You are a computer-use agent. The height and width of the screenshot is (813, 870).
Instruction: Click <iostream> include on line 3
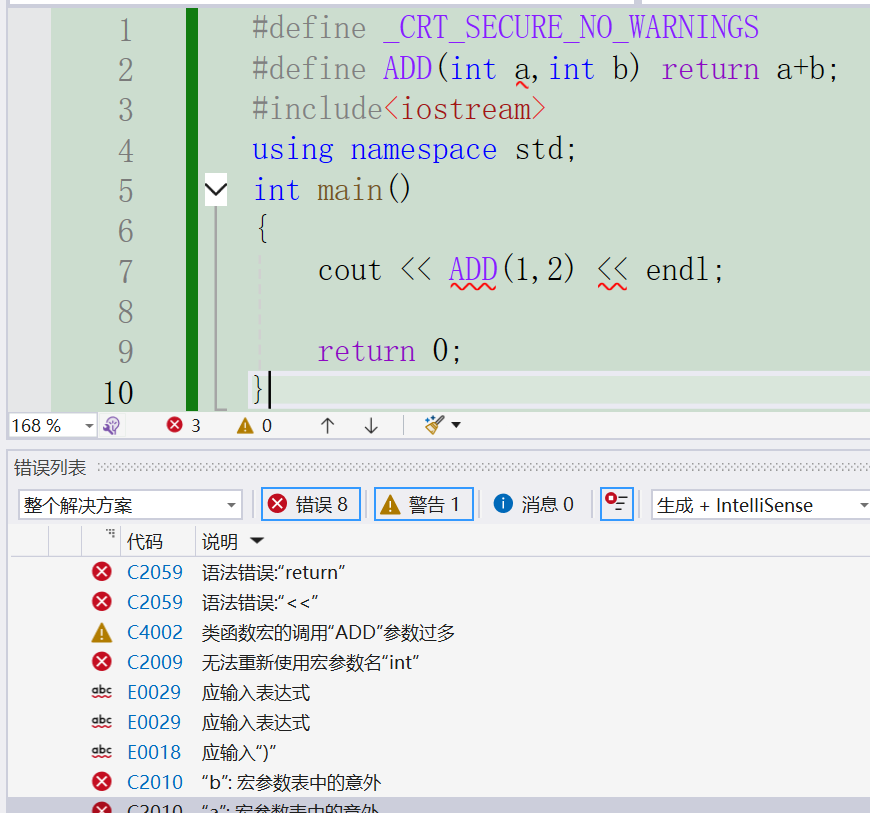(x=465, y=108)
